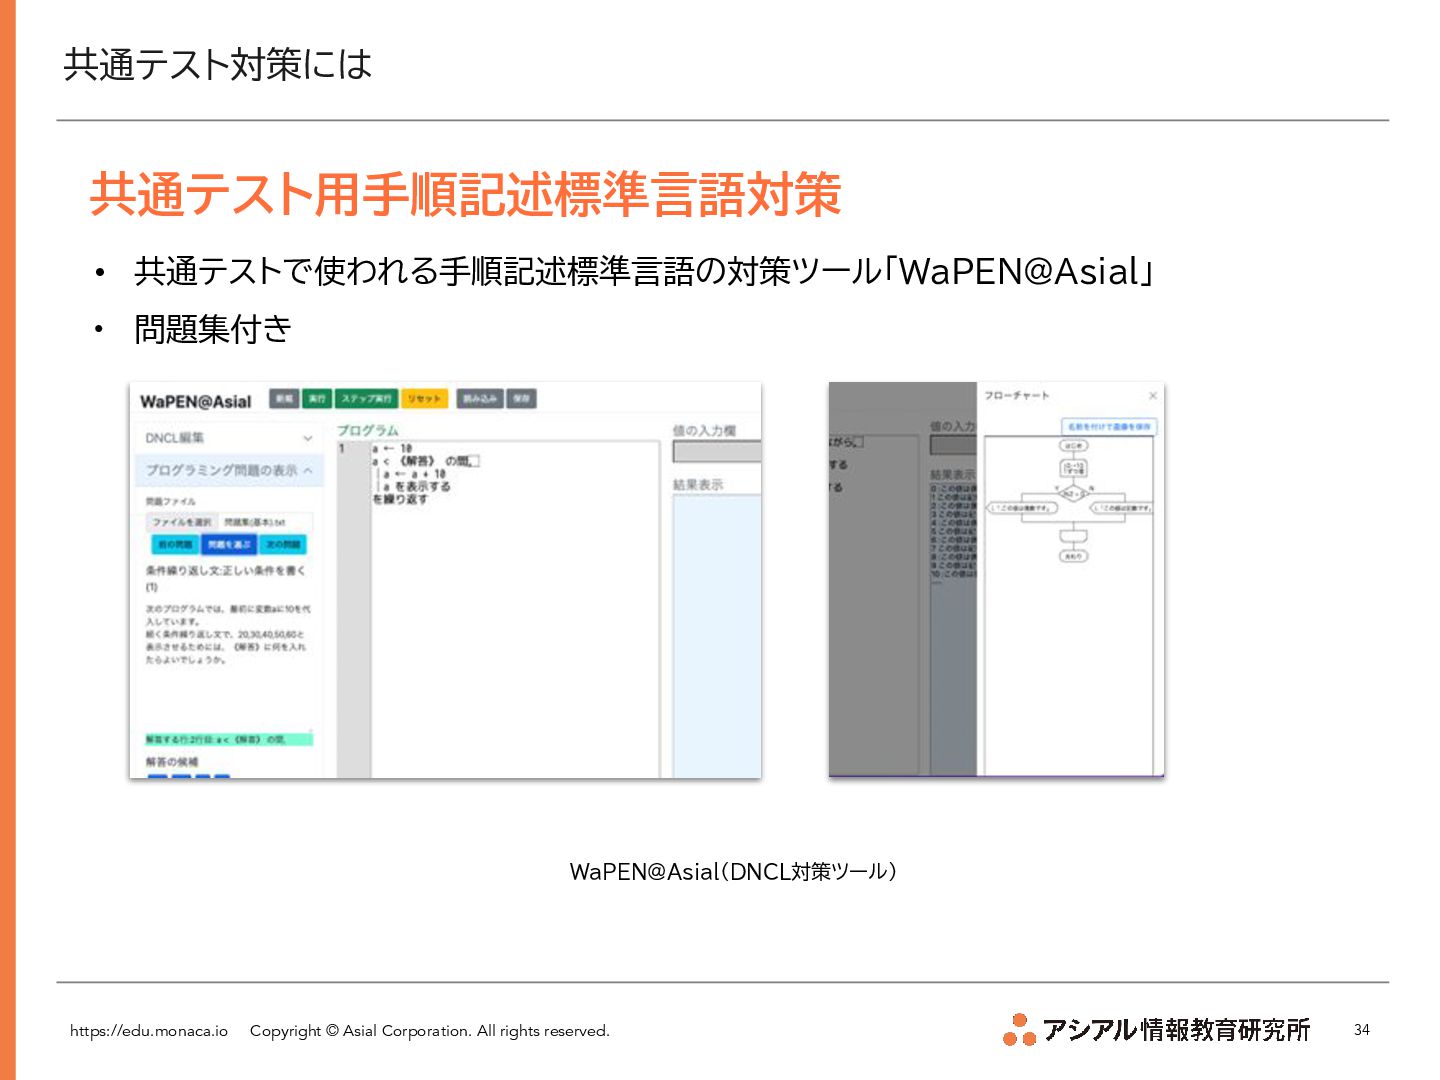The height and width of the screenshot is (1080, 1440).
Task: Click the yellow リセット reset button
Action: (424, 399)
